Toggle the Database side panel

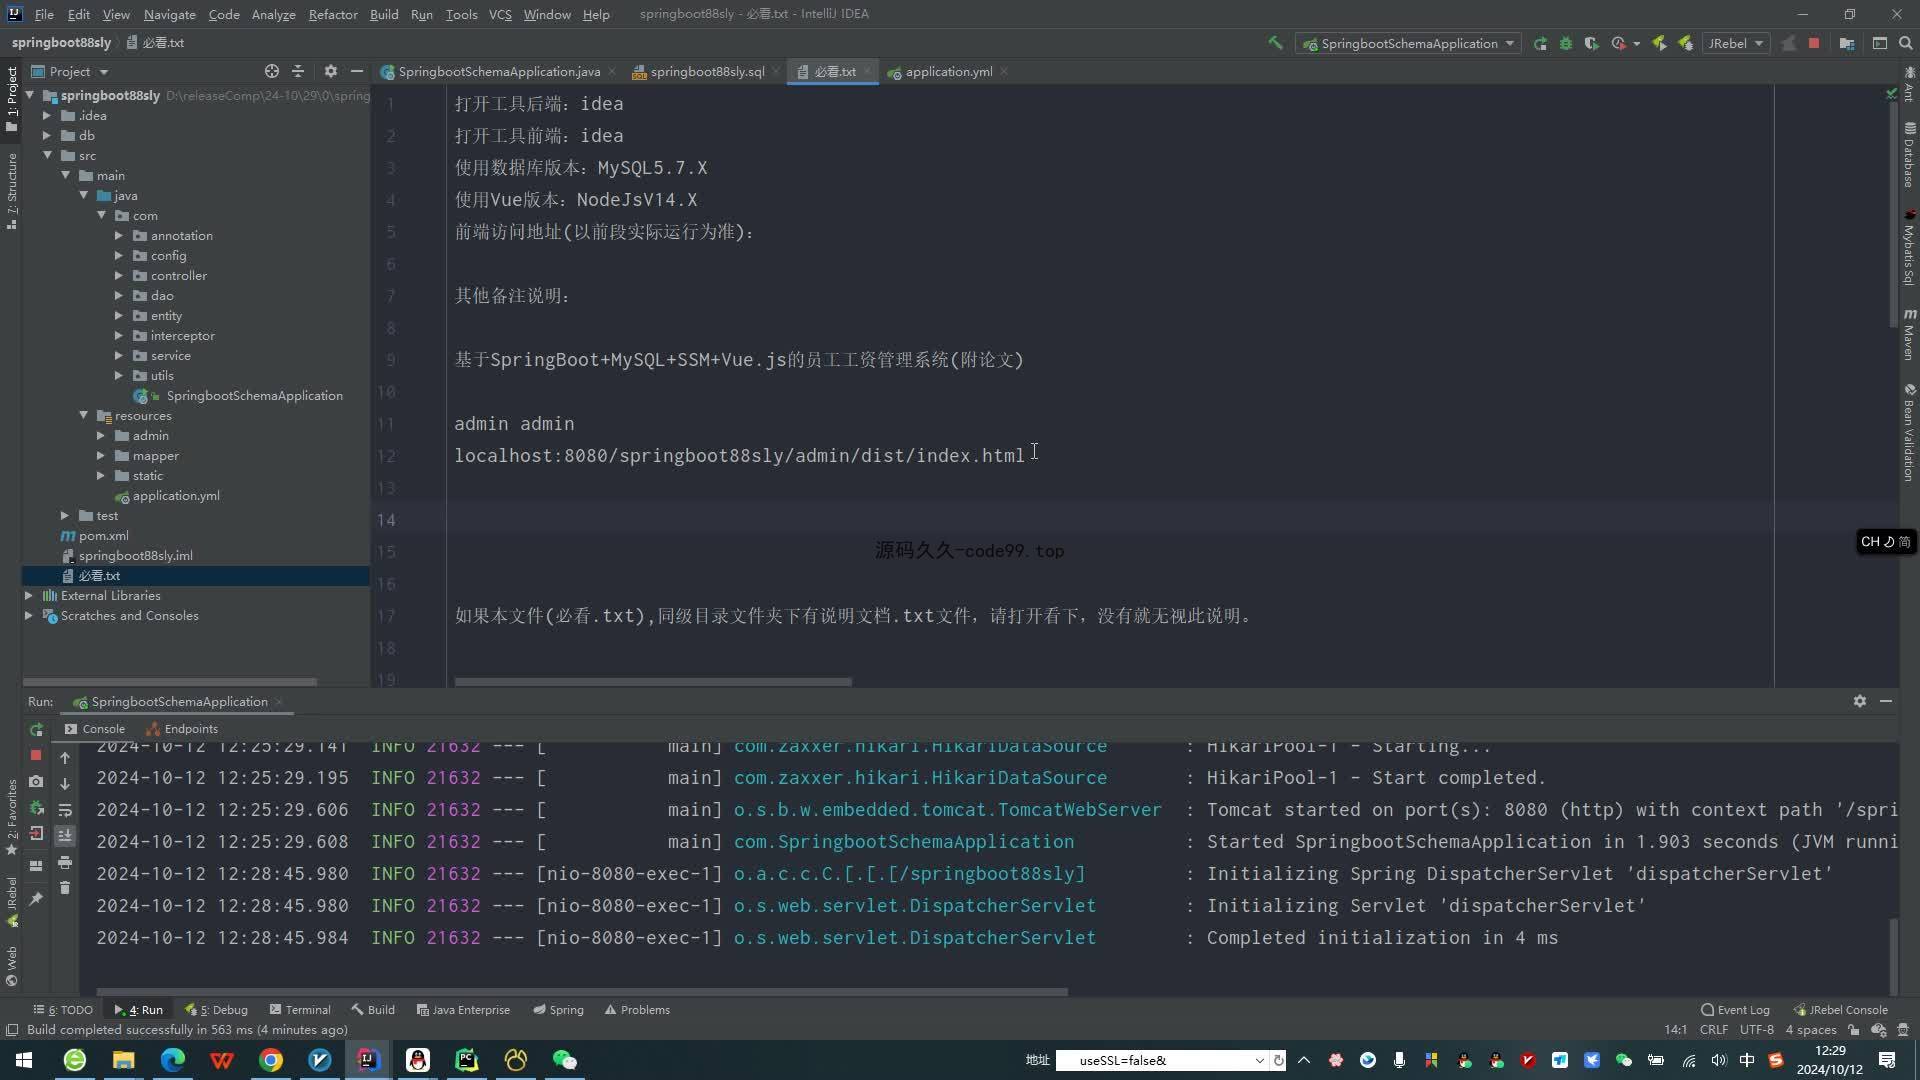tap(1909, 155)
